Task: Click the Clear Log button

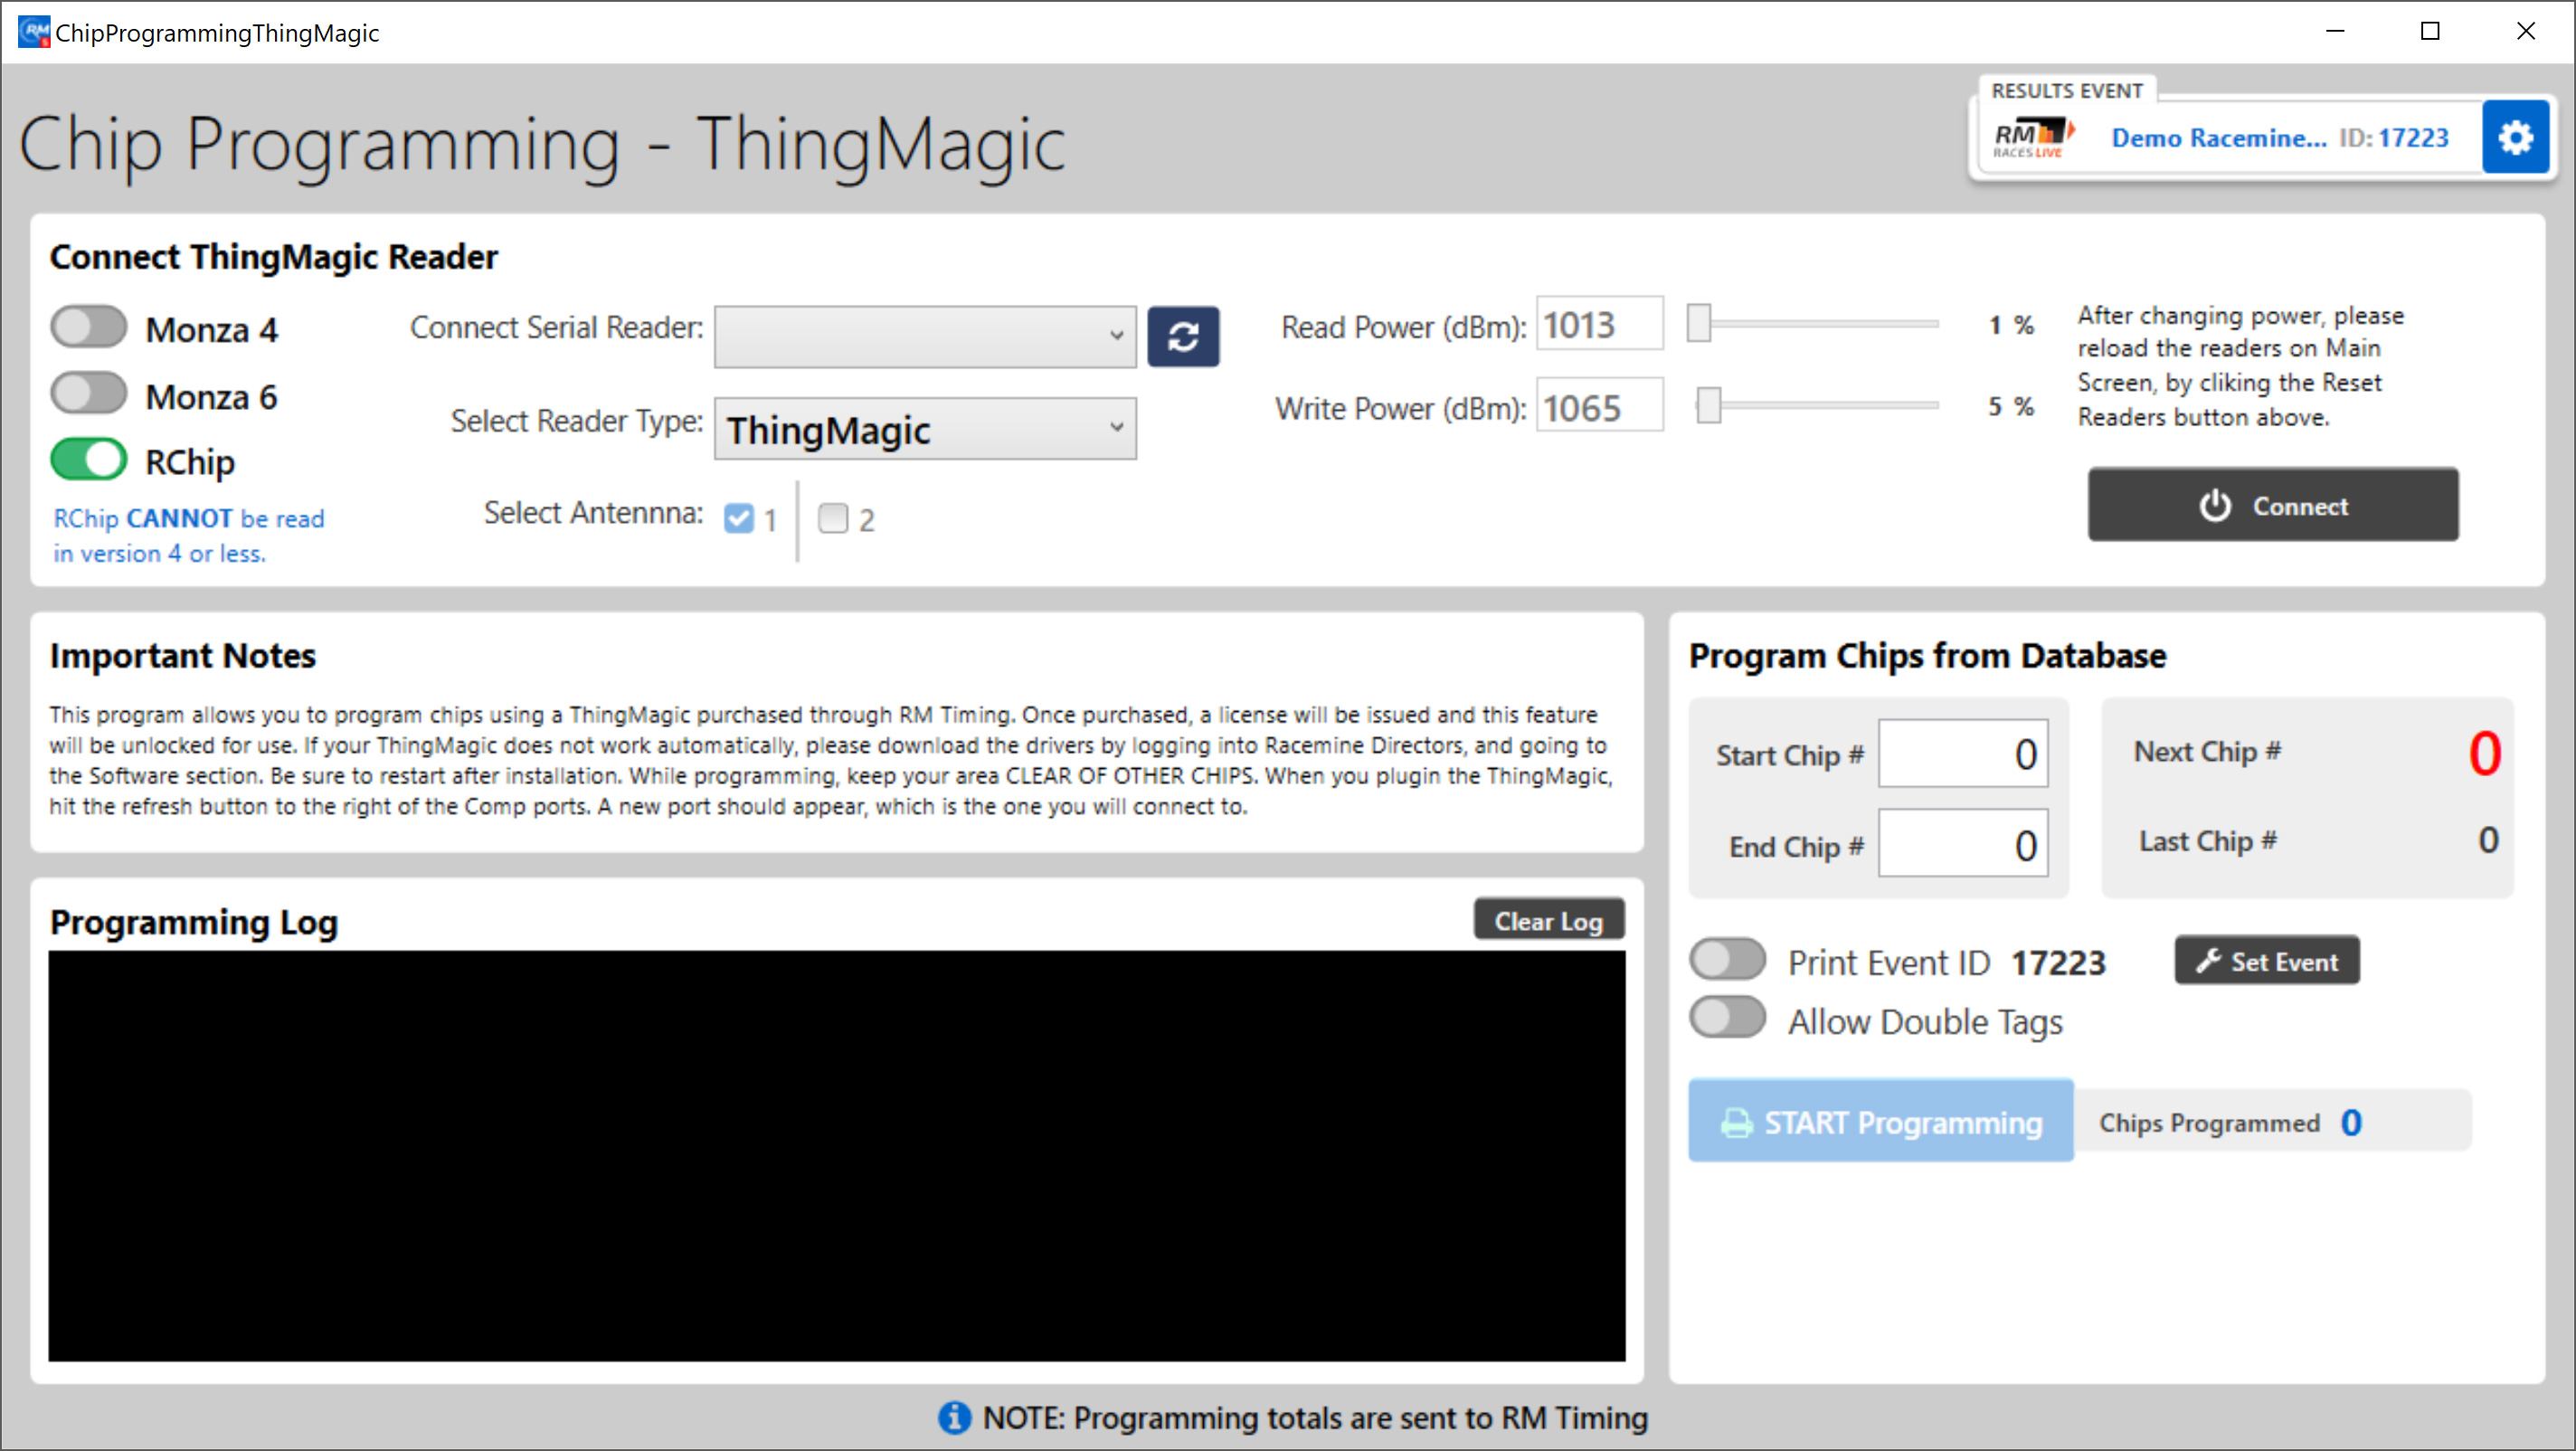Action: pos(1548,920)
